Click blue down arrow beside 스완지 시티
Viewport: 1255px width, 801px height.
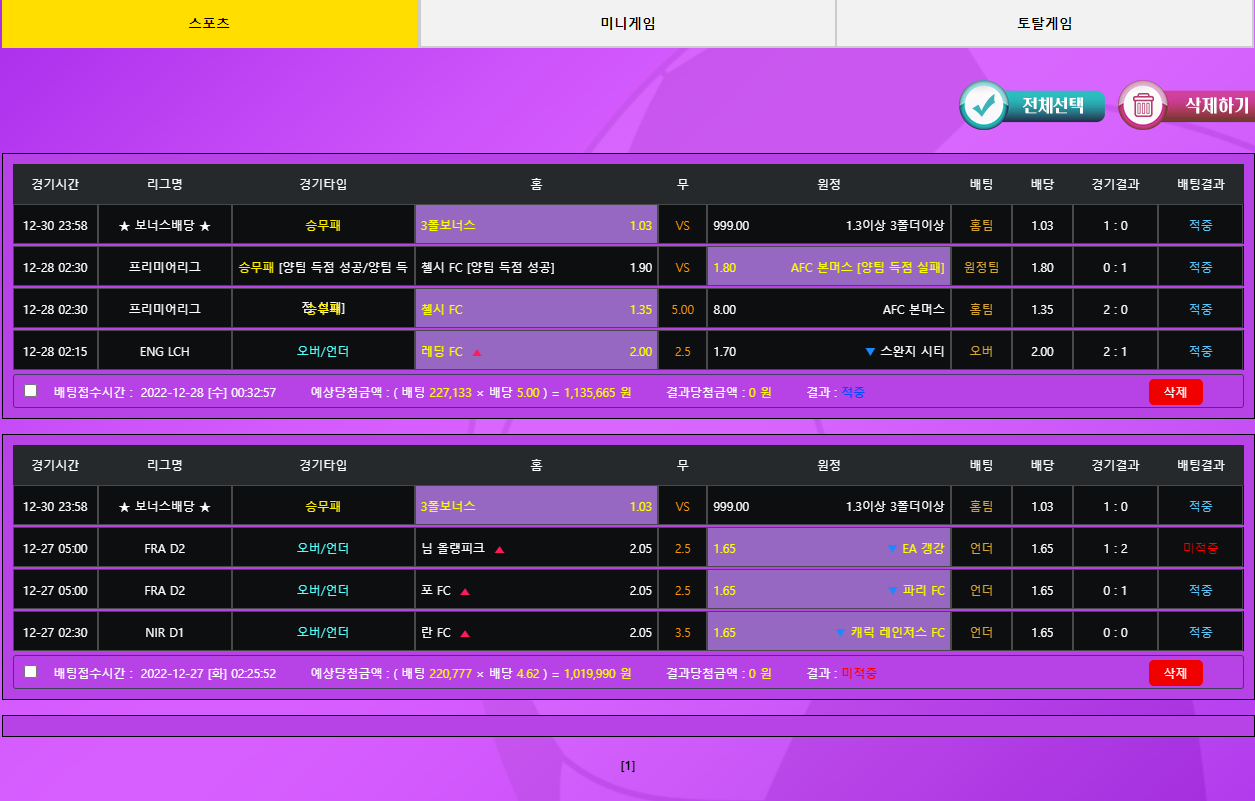click(x=869, y=352)
